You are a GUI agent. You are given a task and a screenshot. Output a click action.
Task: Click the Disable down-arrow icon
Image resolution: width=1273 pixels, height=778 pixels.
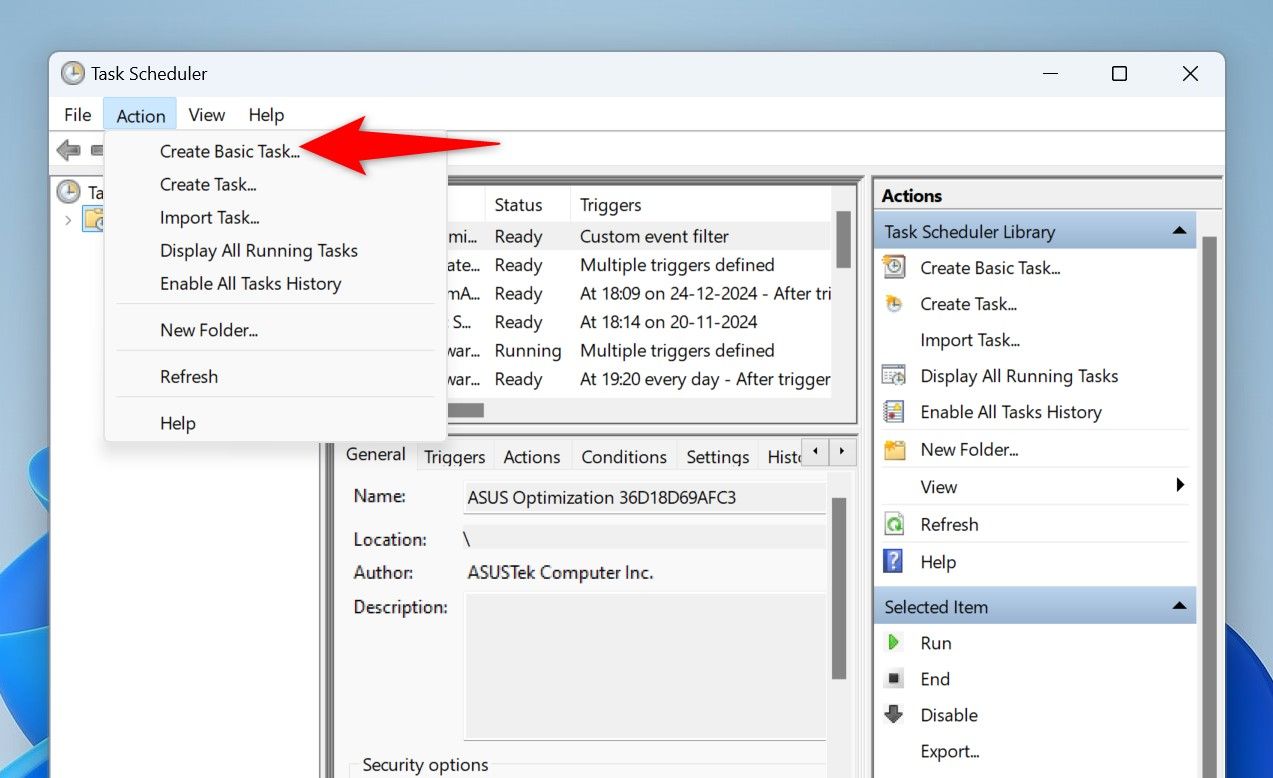click(894, 715)
